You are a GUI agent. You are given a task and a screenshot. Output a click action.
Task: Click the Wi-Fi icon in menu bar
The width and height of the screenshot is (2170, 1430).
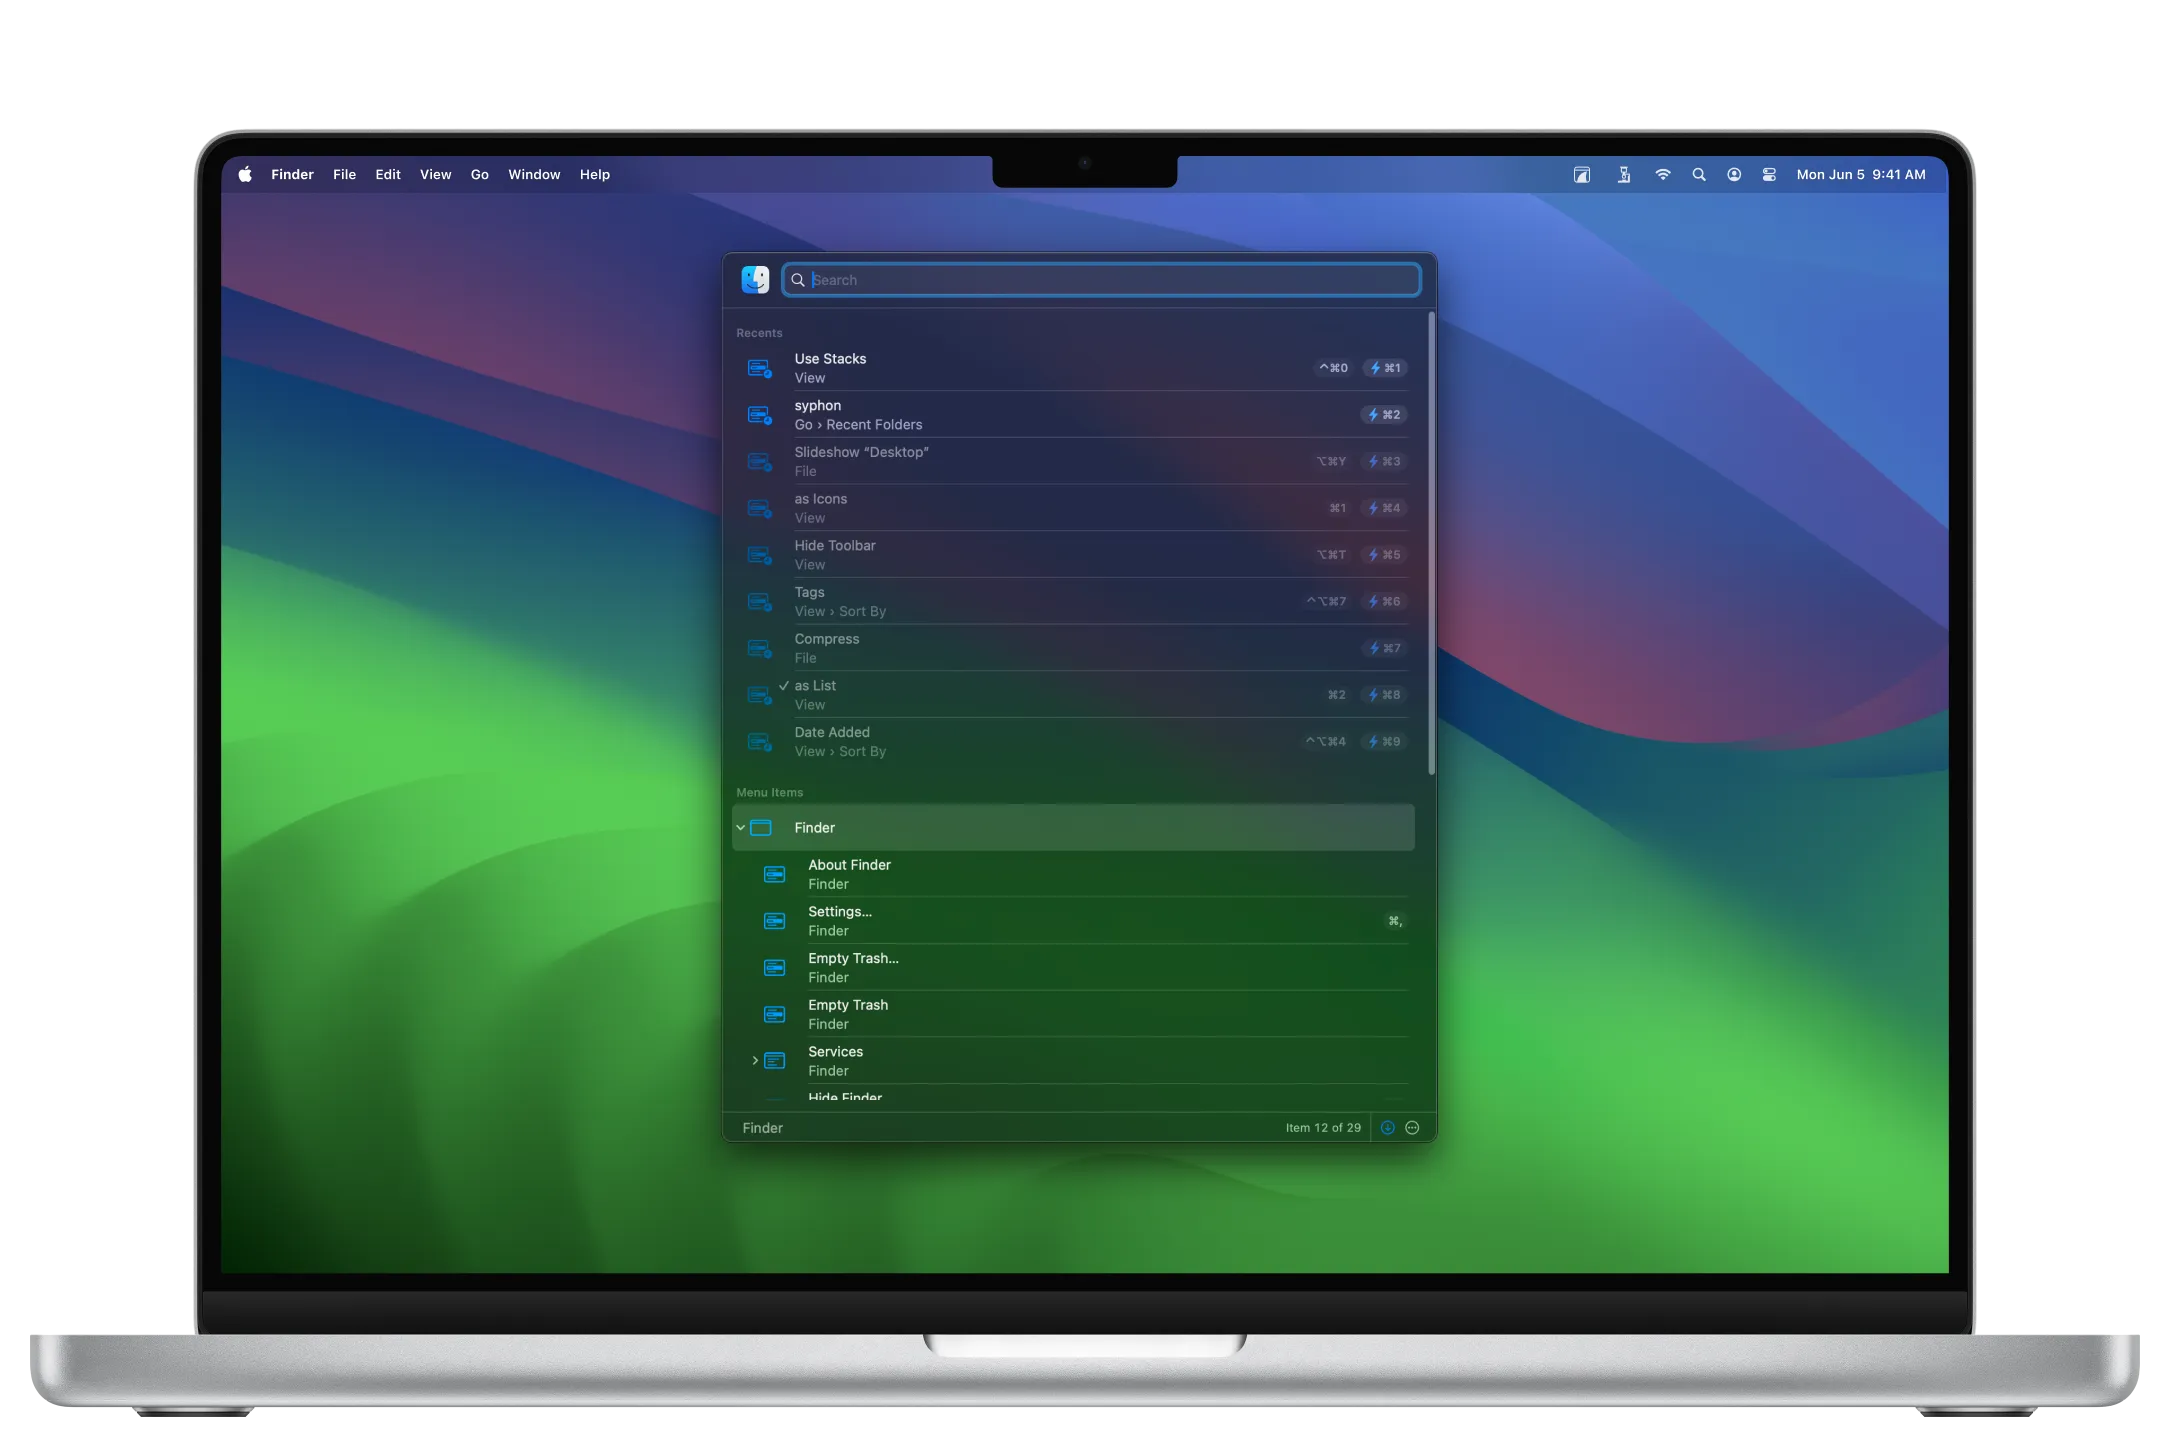tap(1662, 174)
